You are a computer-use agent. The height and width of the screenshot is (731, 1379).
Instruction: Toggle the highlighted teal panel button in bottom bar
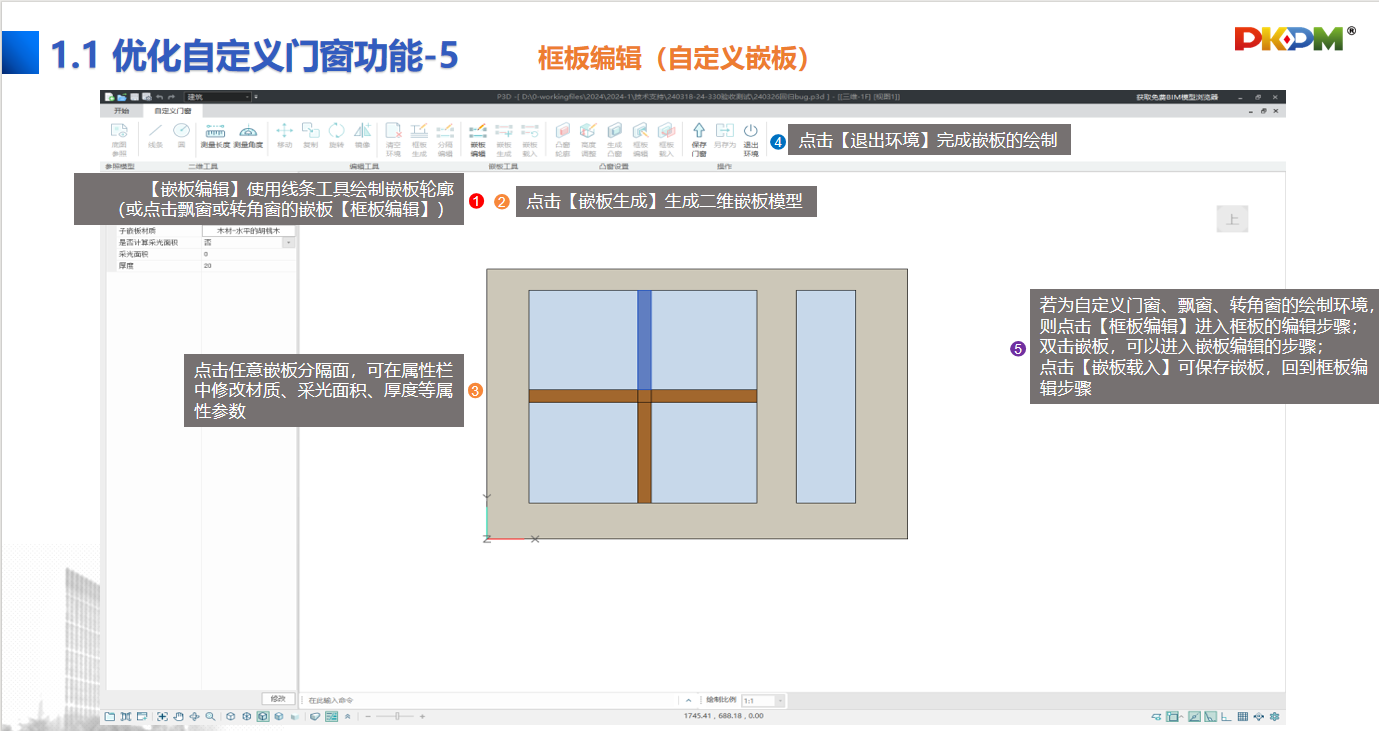[x=331, y=716]
